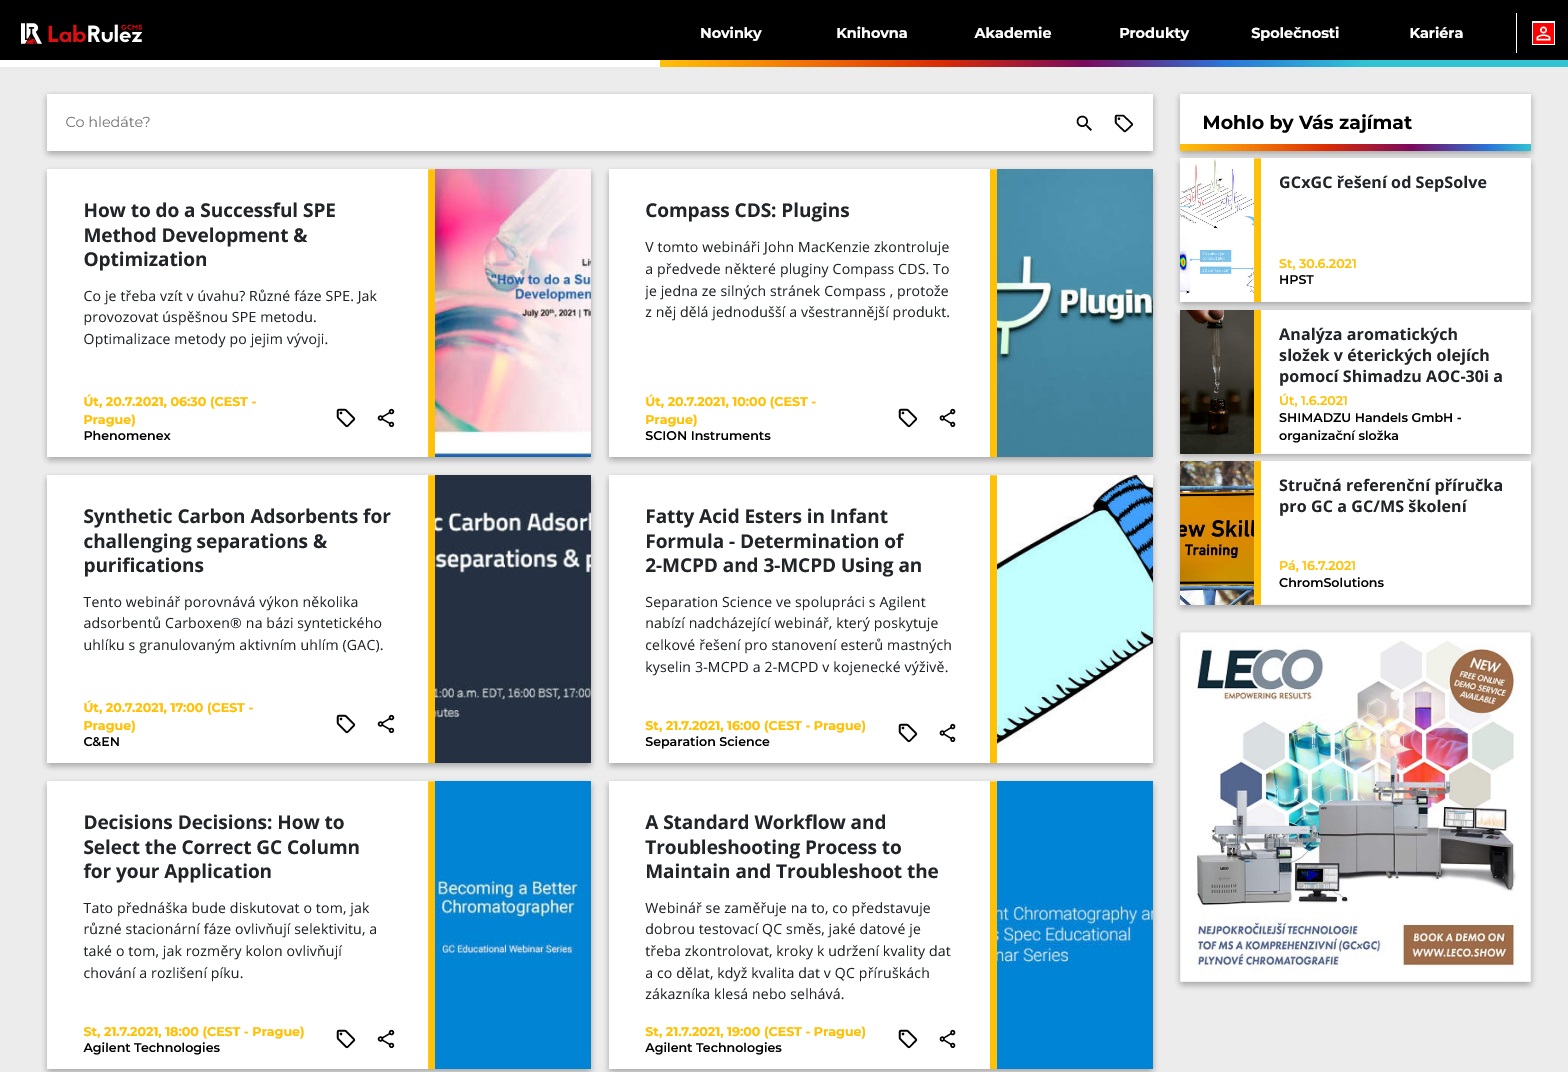Click the tag filter icon in search bar
The width and height of the screenshot is (1568, 1072).
coord(1124,123)
